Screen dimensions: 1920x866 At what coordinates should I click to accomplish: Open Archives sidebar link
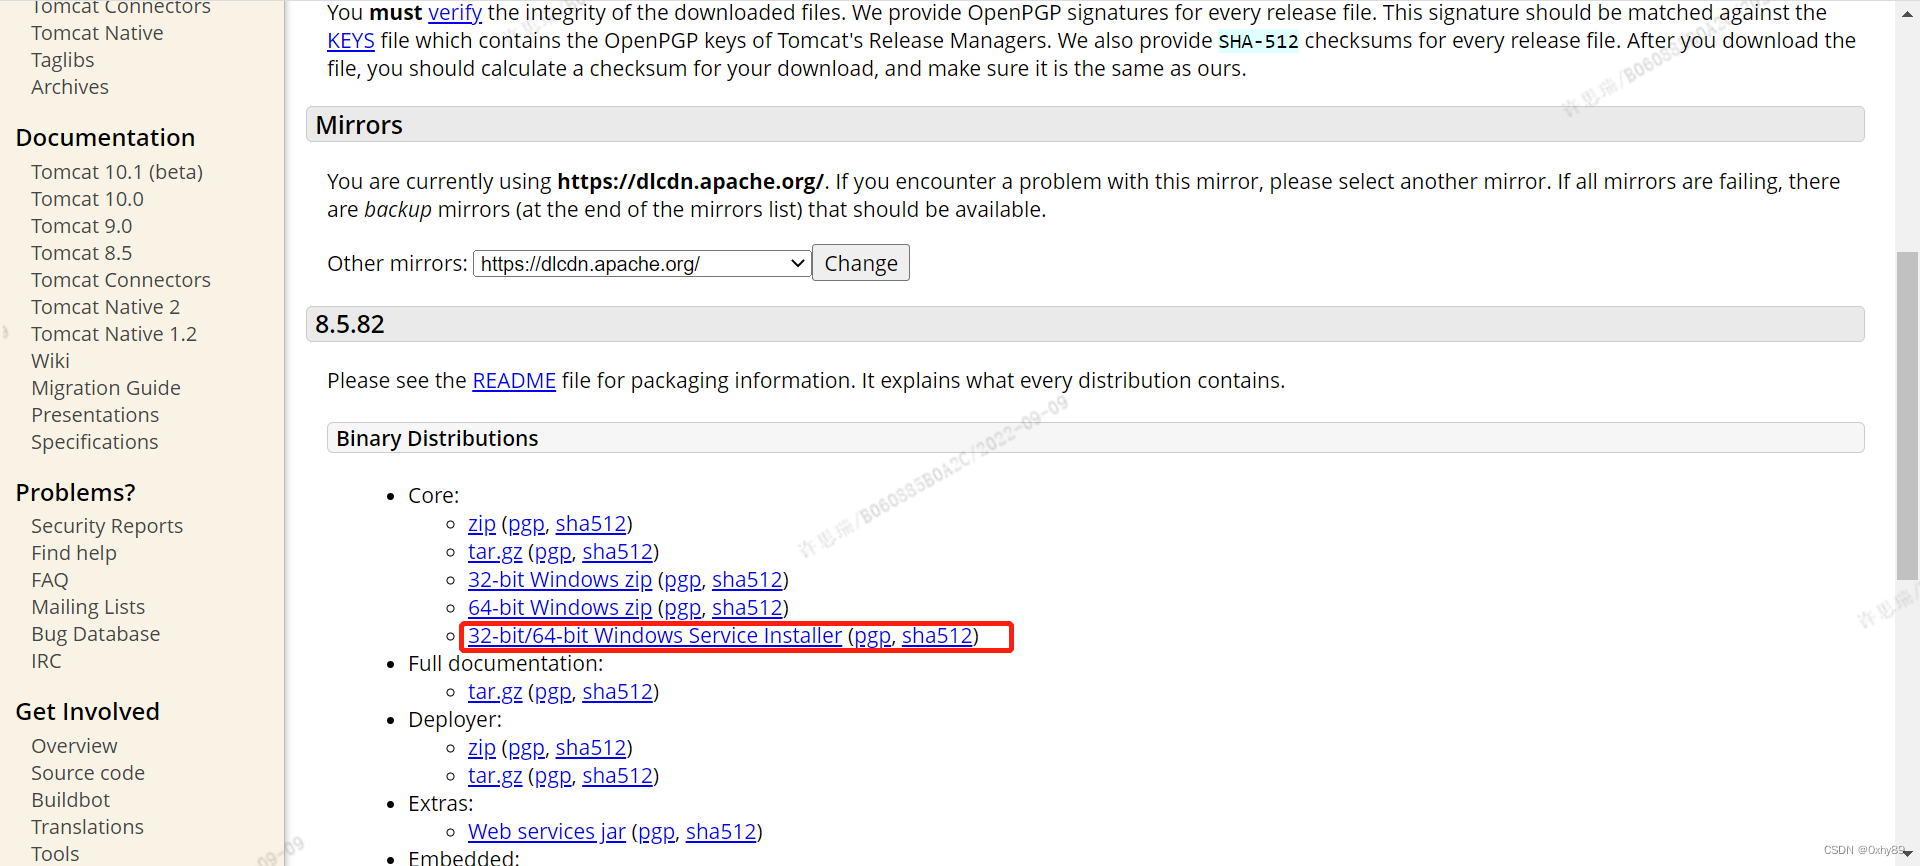point(70,87)
